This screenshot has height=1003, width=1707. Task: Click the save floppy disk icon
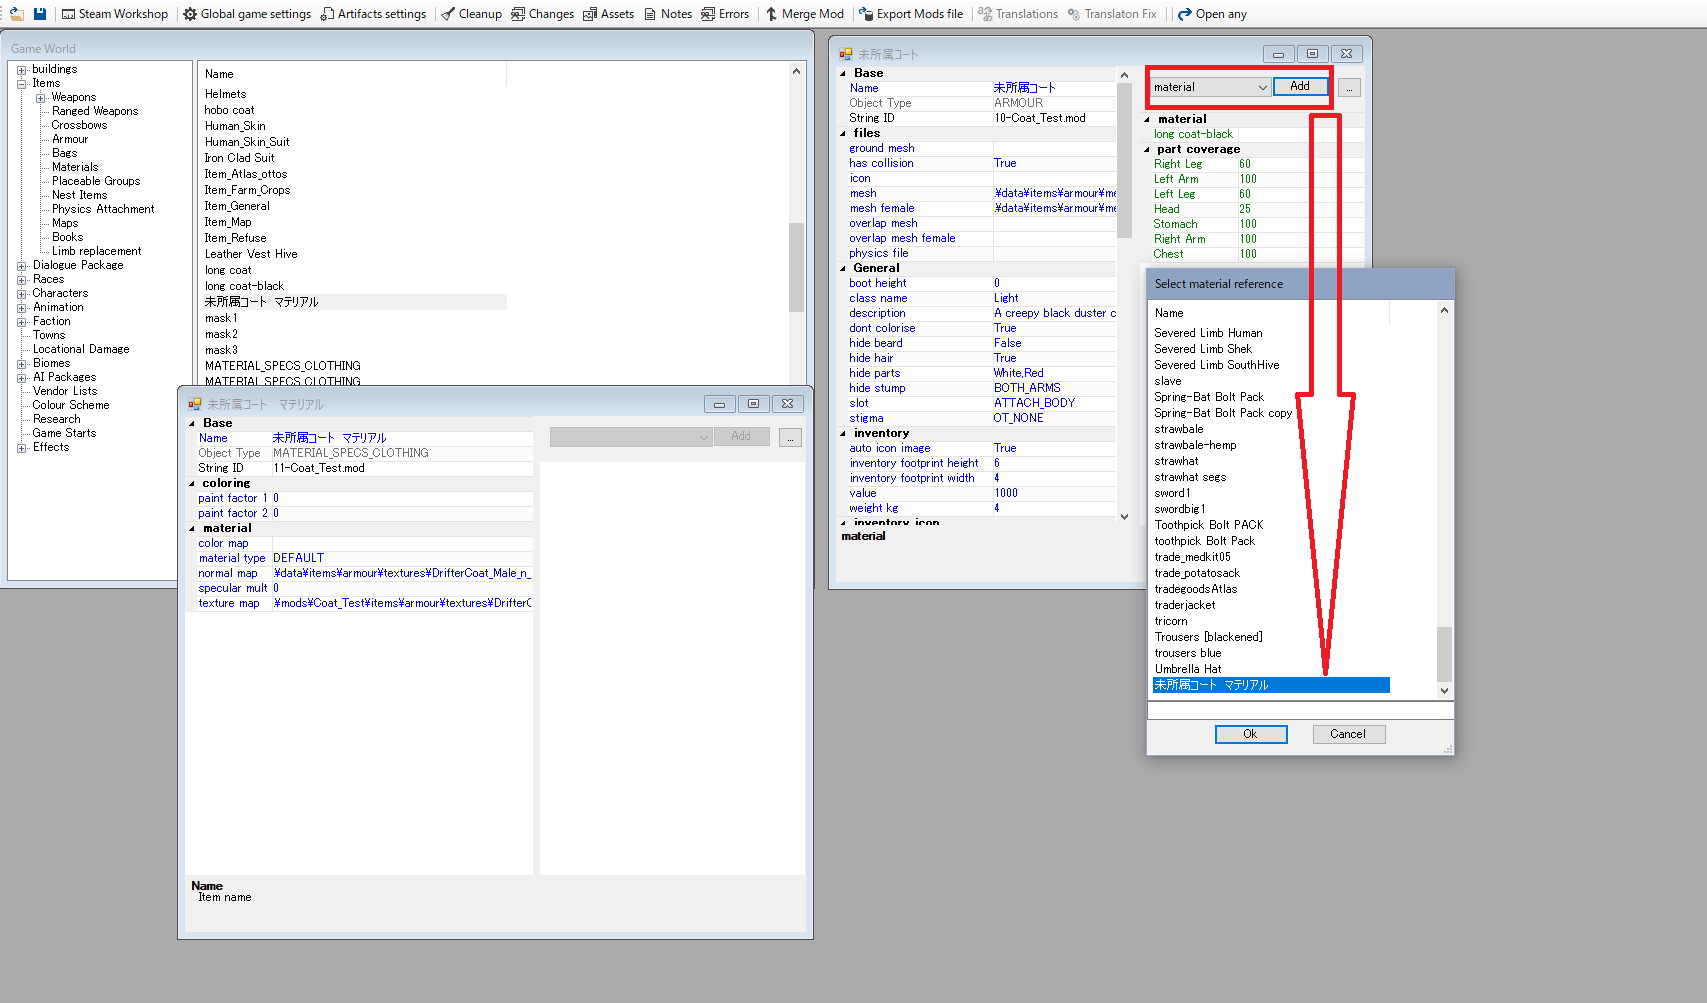pyautogui.click(x=40, y=14)
